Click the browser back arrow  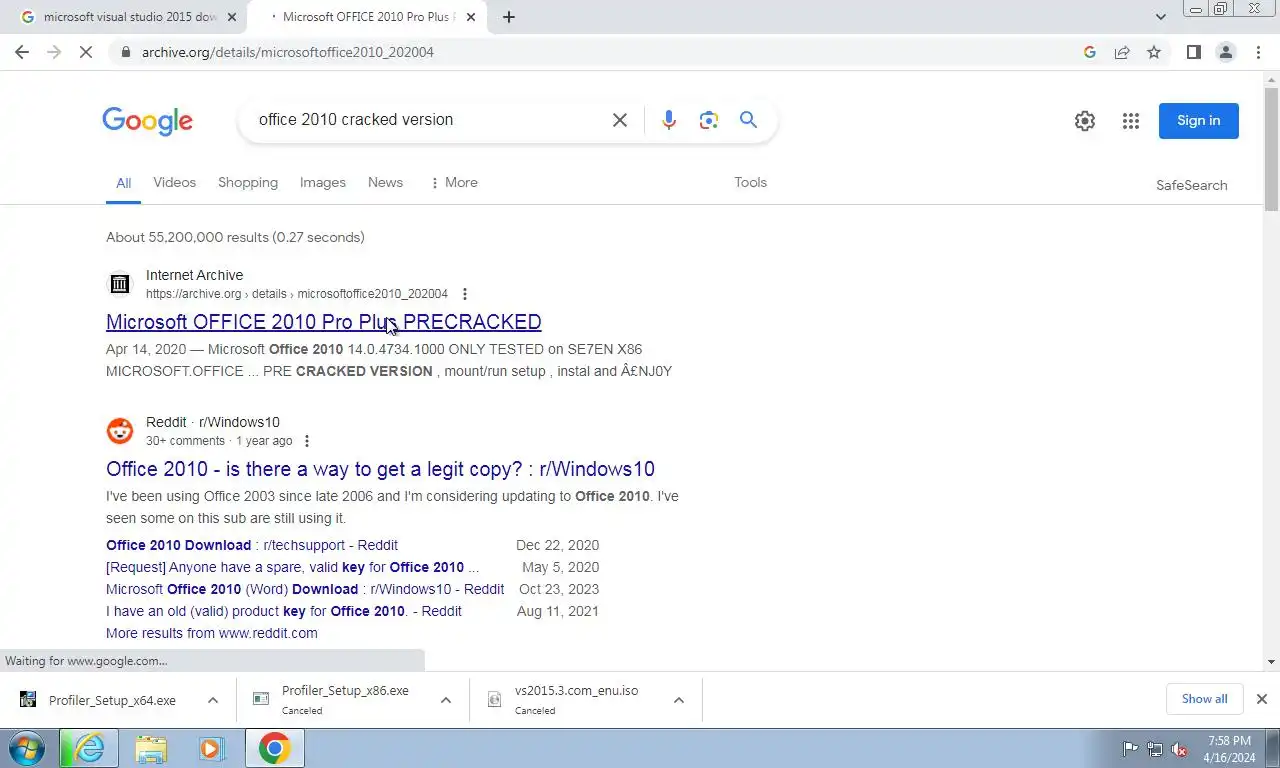pyautogui.click(x=22, y=52)
